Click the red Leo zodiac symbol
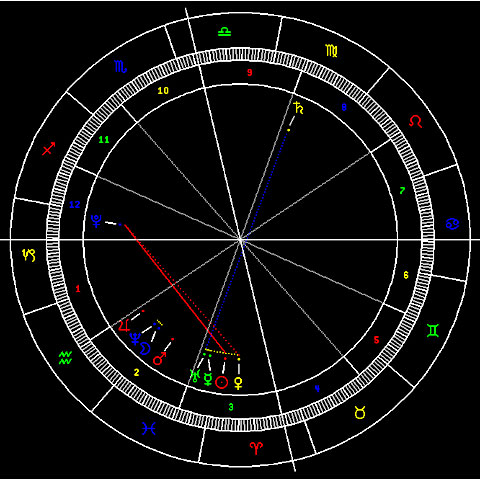 coord(416,121)
